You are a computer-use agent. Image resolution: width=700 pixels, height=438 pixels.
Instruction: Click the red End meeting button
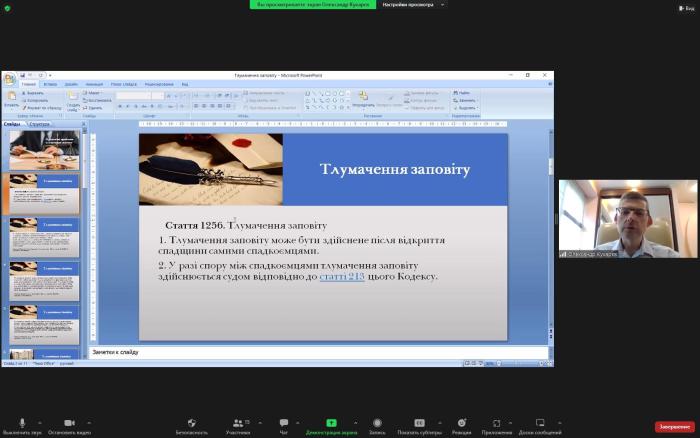click(x=674, y=426)
